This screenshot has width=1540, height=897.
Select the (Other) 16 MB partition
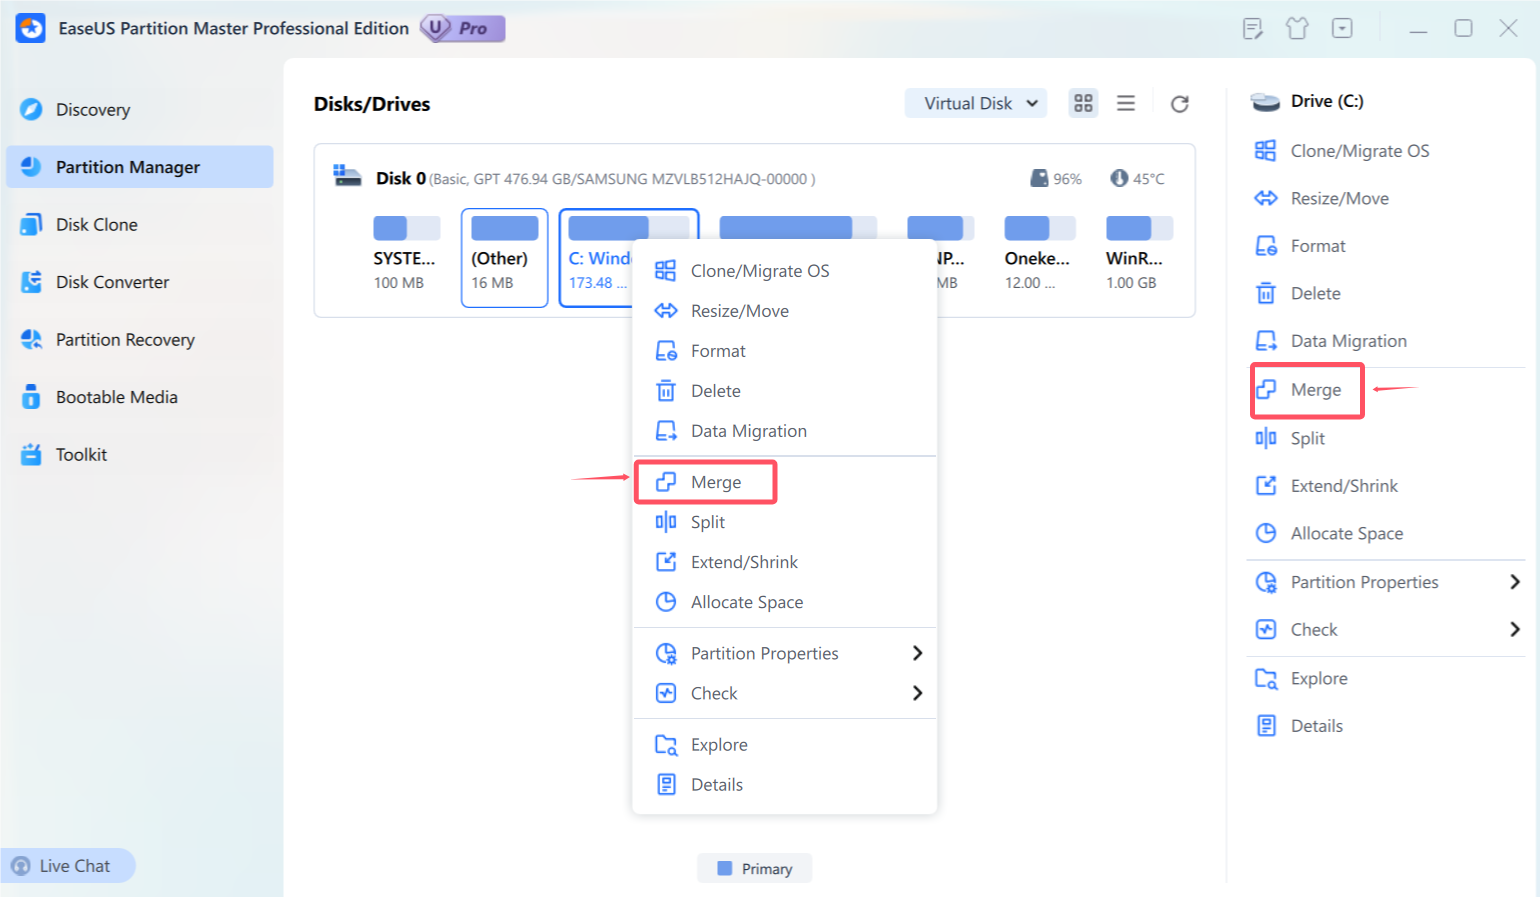tap(504, 257)
